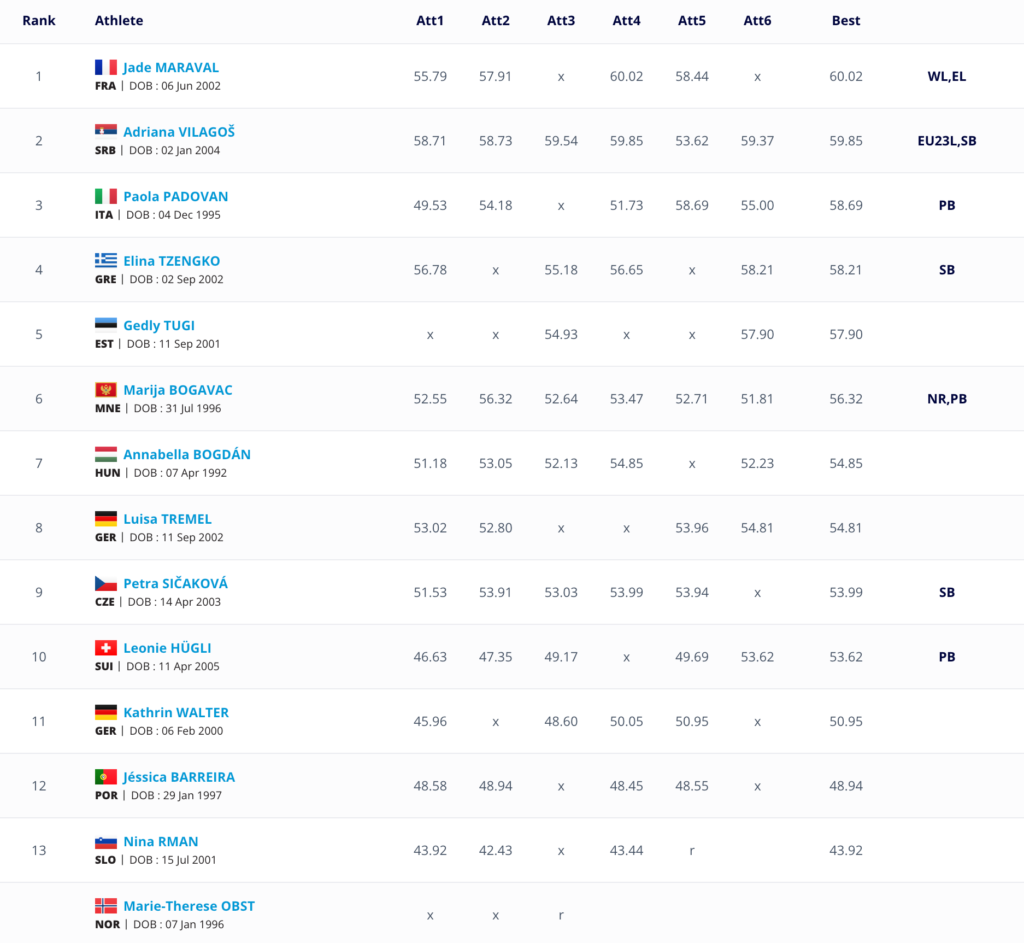The image size is (1024, 943).
Task: Select the Gedly TUGI name link
Action: (x=159, y=325)
